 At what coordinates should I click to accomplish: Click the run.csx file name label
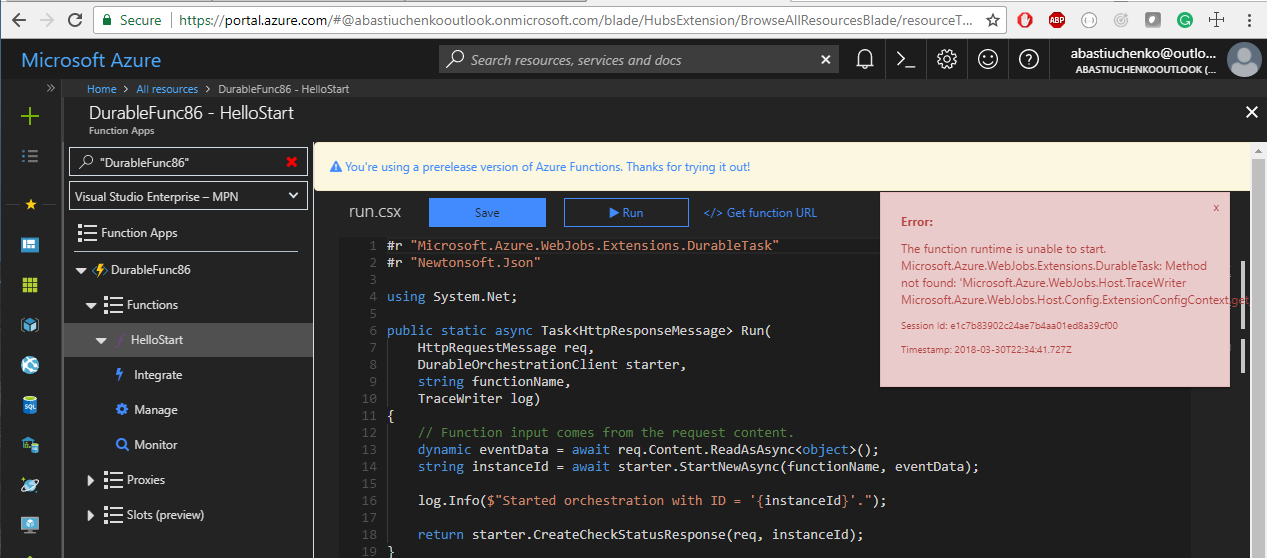[374, 212]
